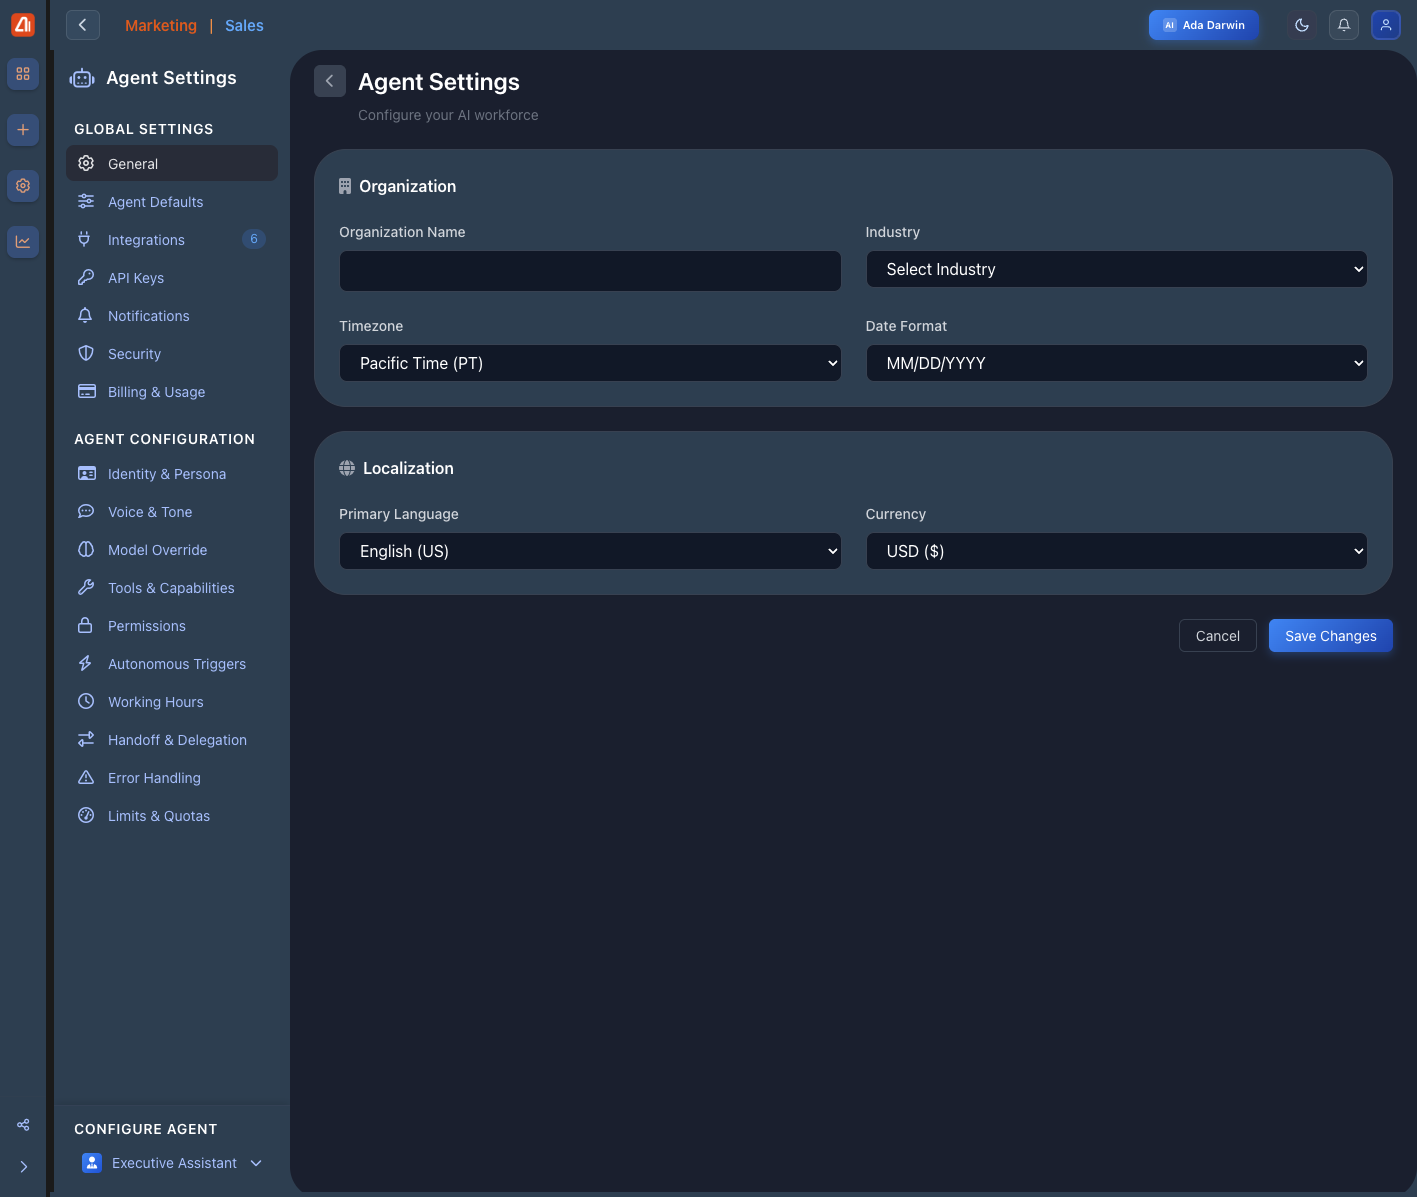Open Limits & Quotas settings
The width and height of the screenshot is (1417, 1197).
pyautogui.click(x=172, y=816)
